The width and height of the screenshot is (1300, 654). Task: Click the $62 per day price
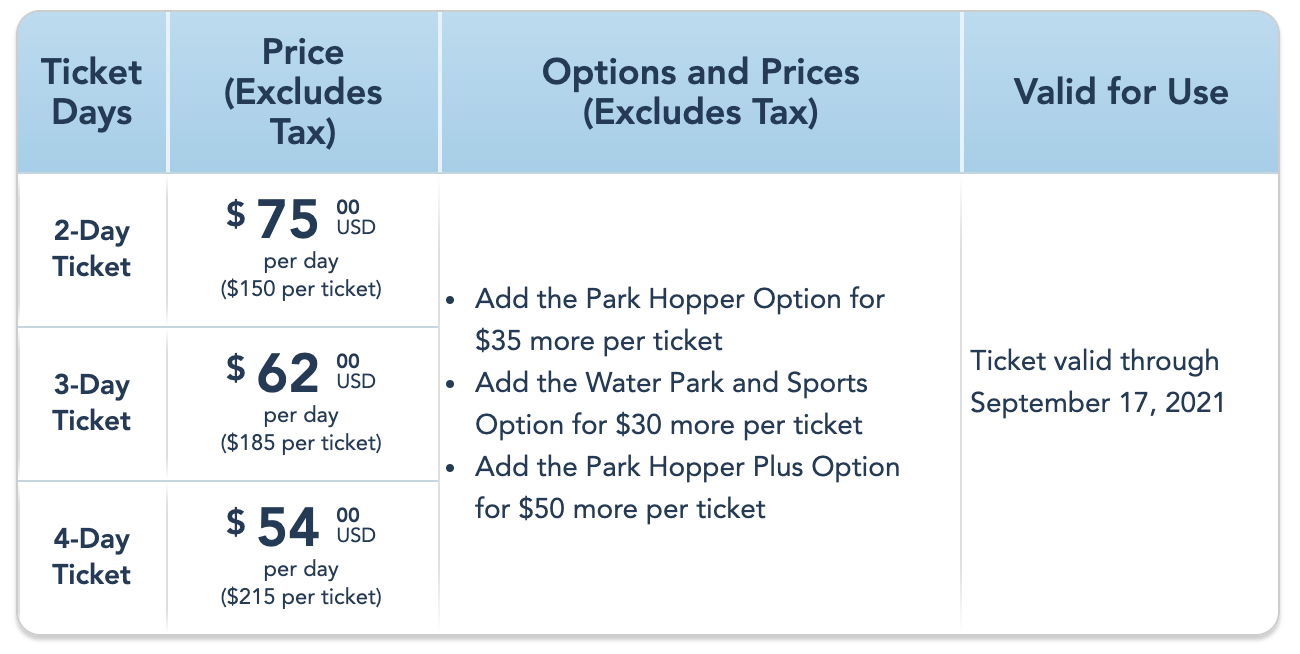(x=288, y=374)
